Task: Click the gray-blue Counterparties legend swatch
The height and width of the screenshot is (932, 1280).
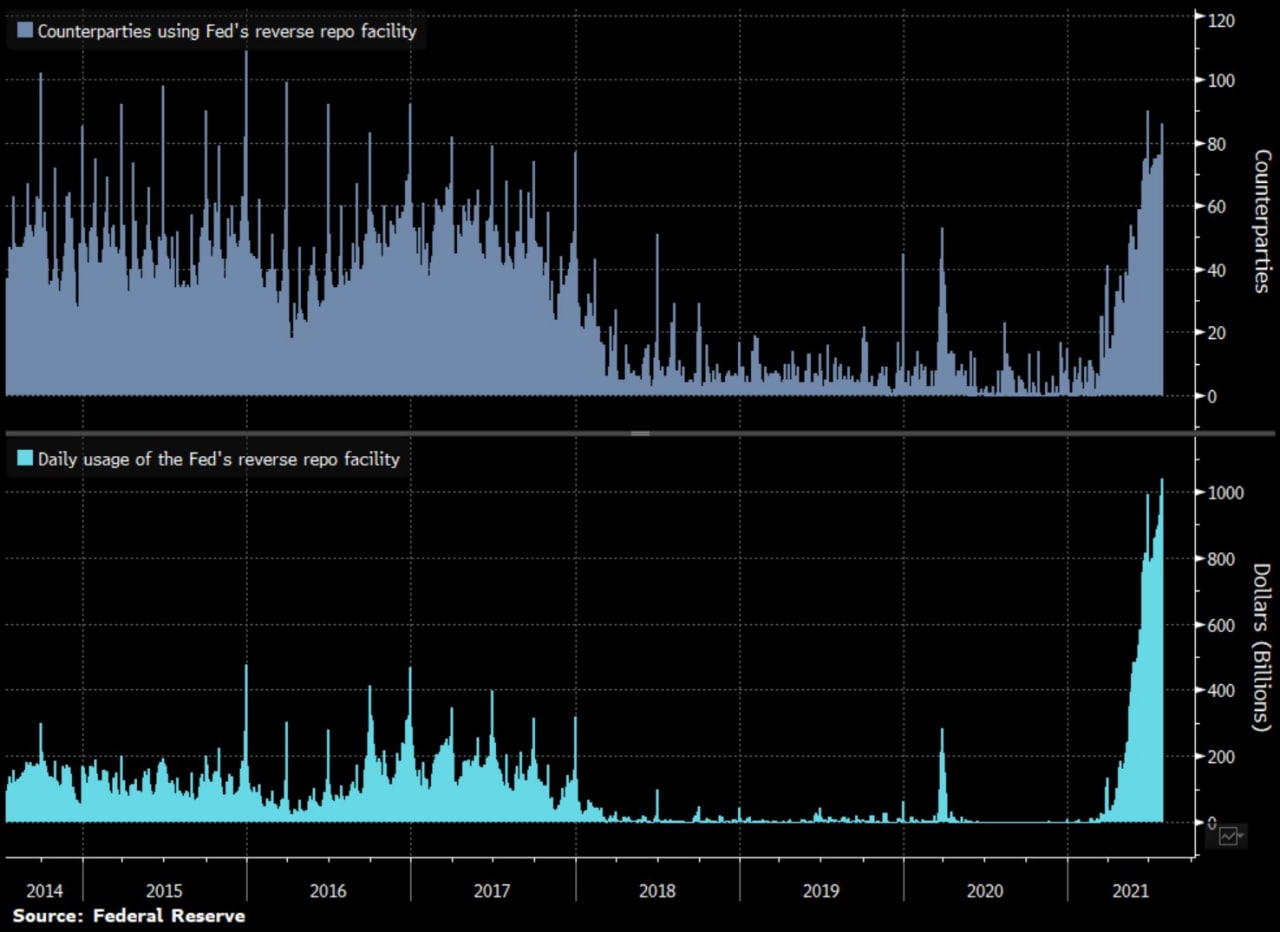Action: [x=24, y=31]
